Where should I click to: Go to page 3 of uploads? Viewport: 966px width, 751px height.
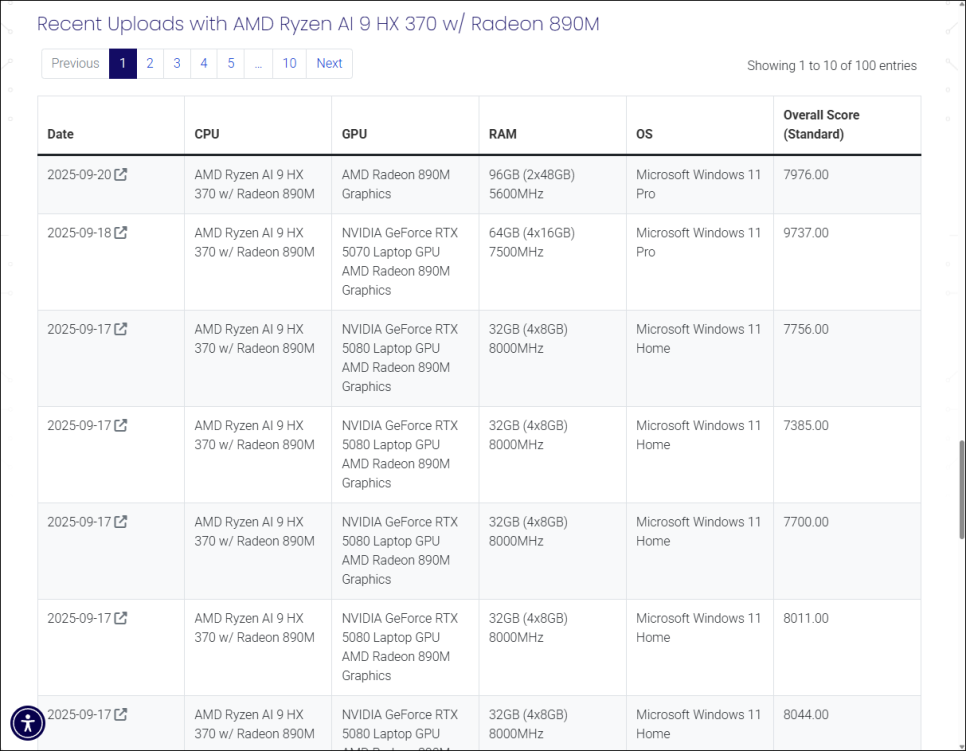177,63
